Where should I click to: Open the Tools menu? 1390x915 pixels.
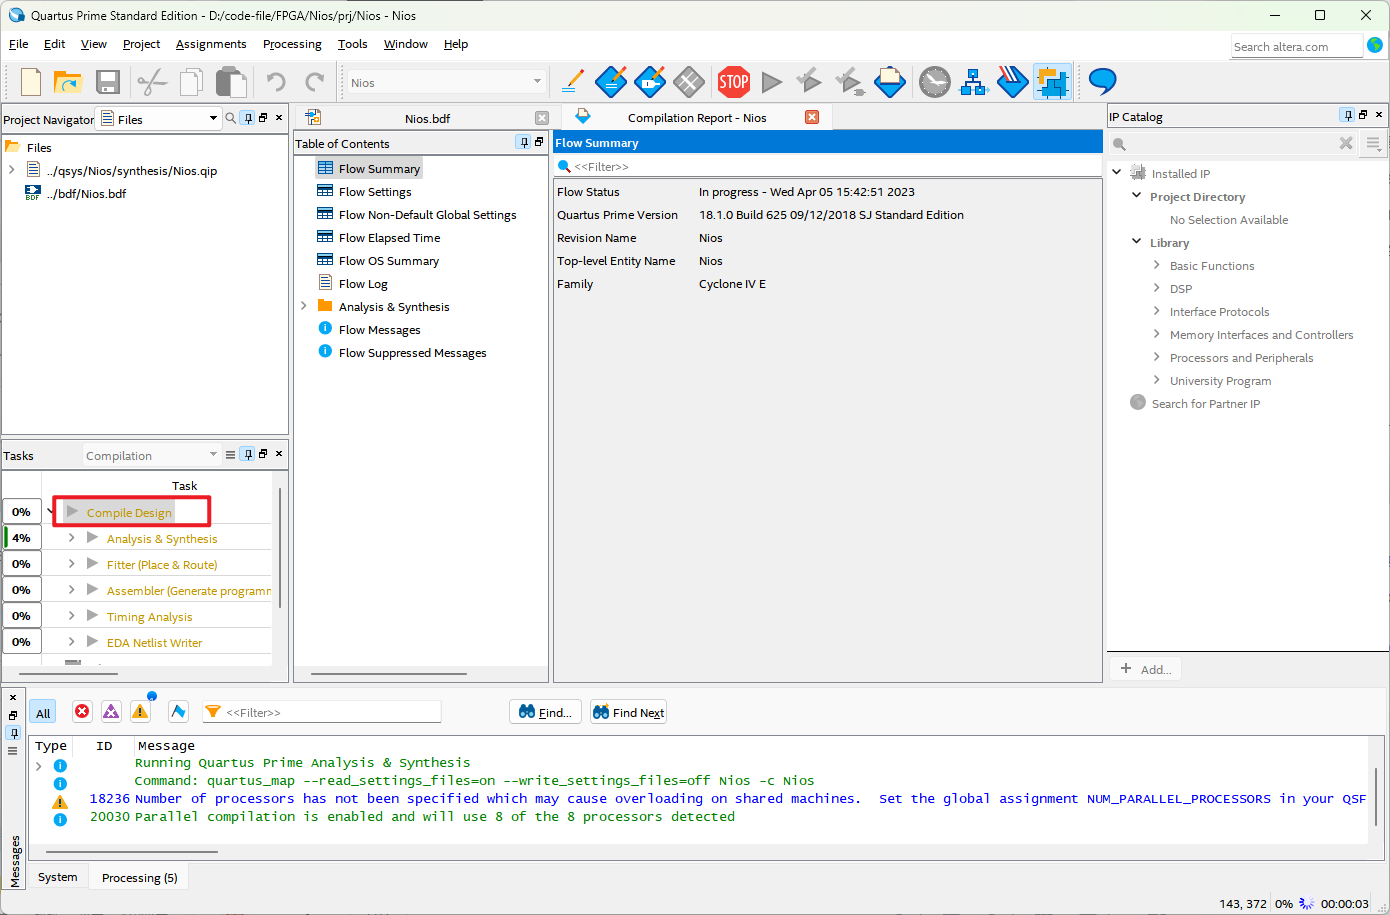352,44
